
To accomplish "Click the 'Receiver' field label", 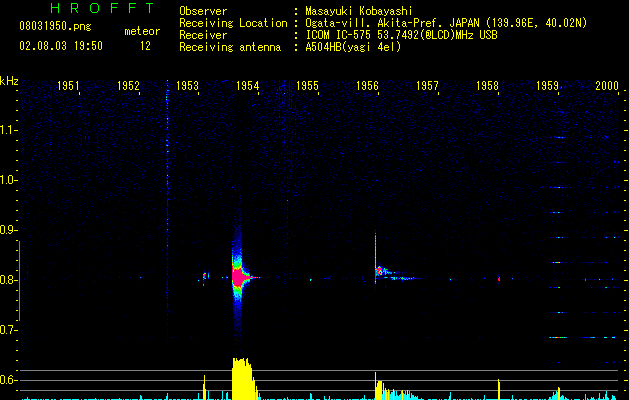I will click(203, 35).
